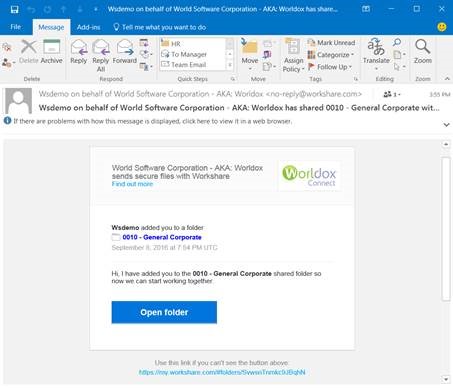Follow the Find out more link
The image size is (453, 388).
(132, 184)
